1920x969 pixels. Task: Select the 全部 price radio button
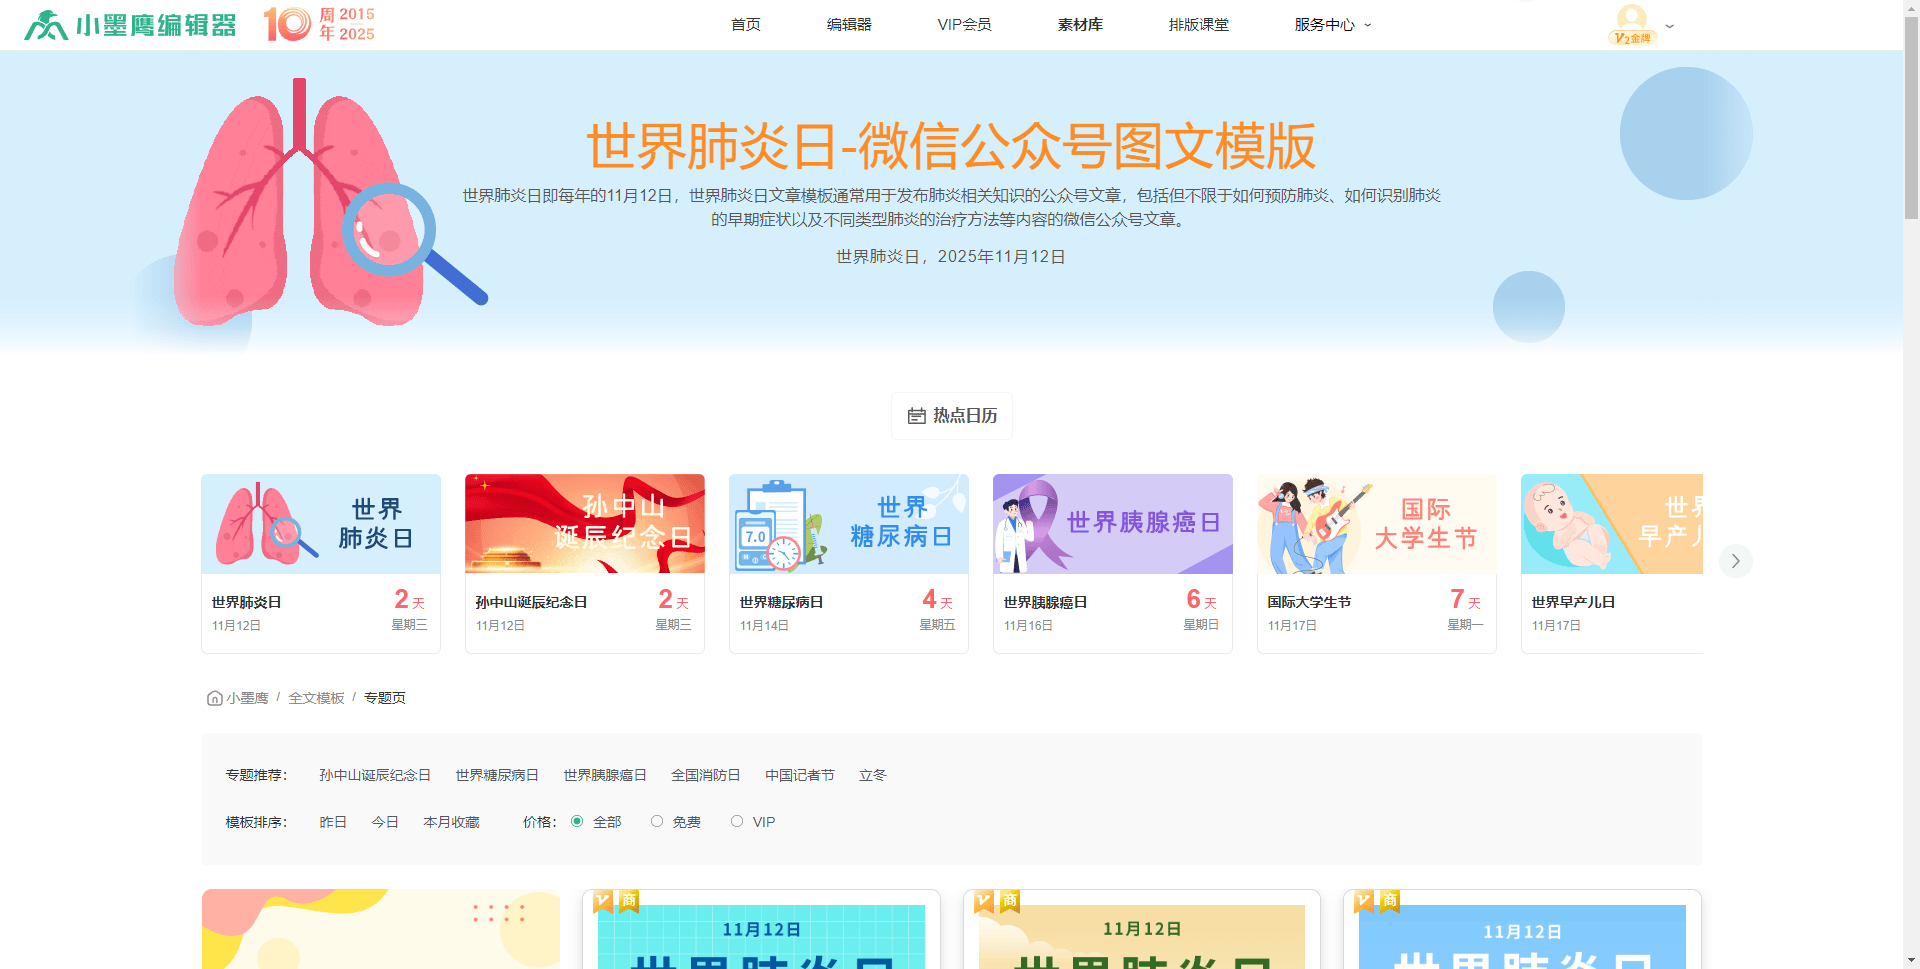coord(577,821)
